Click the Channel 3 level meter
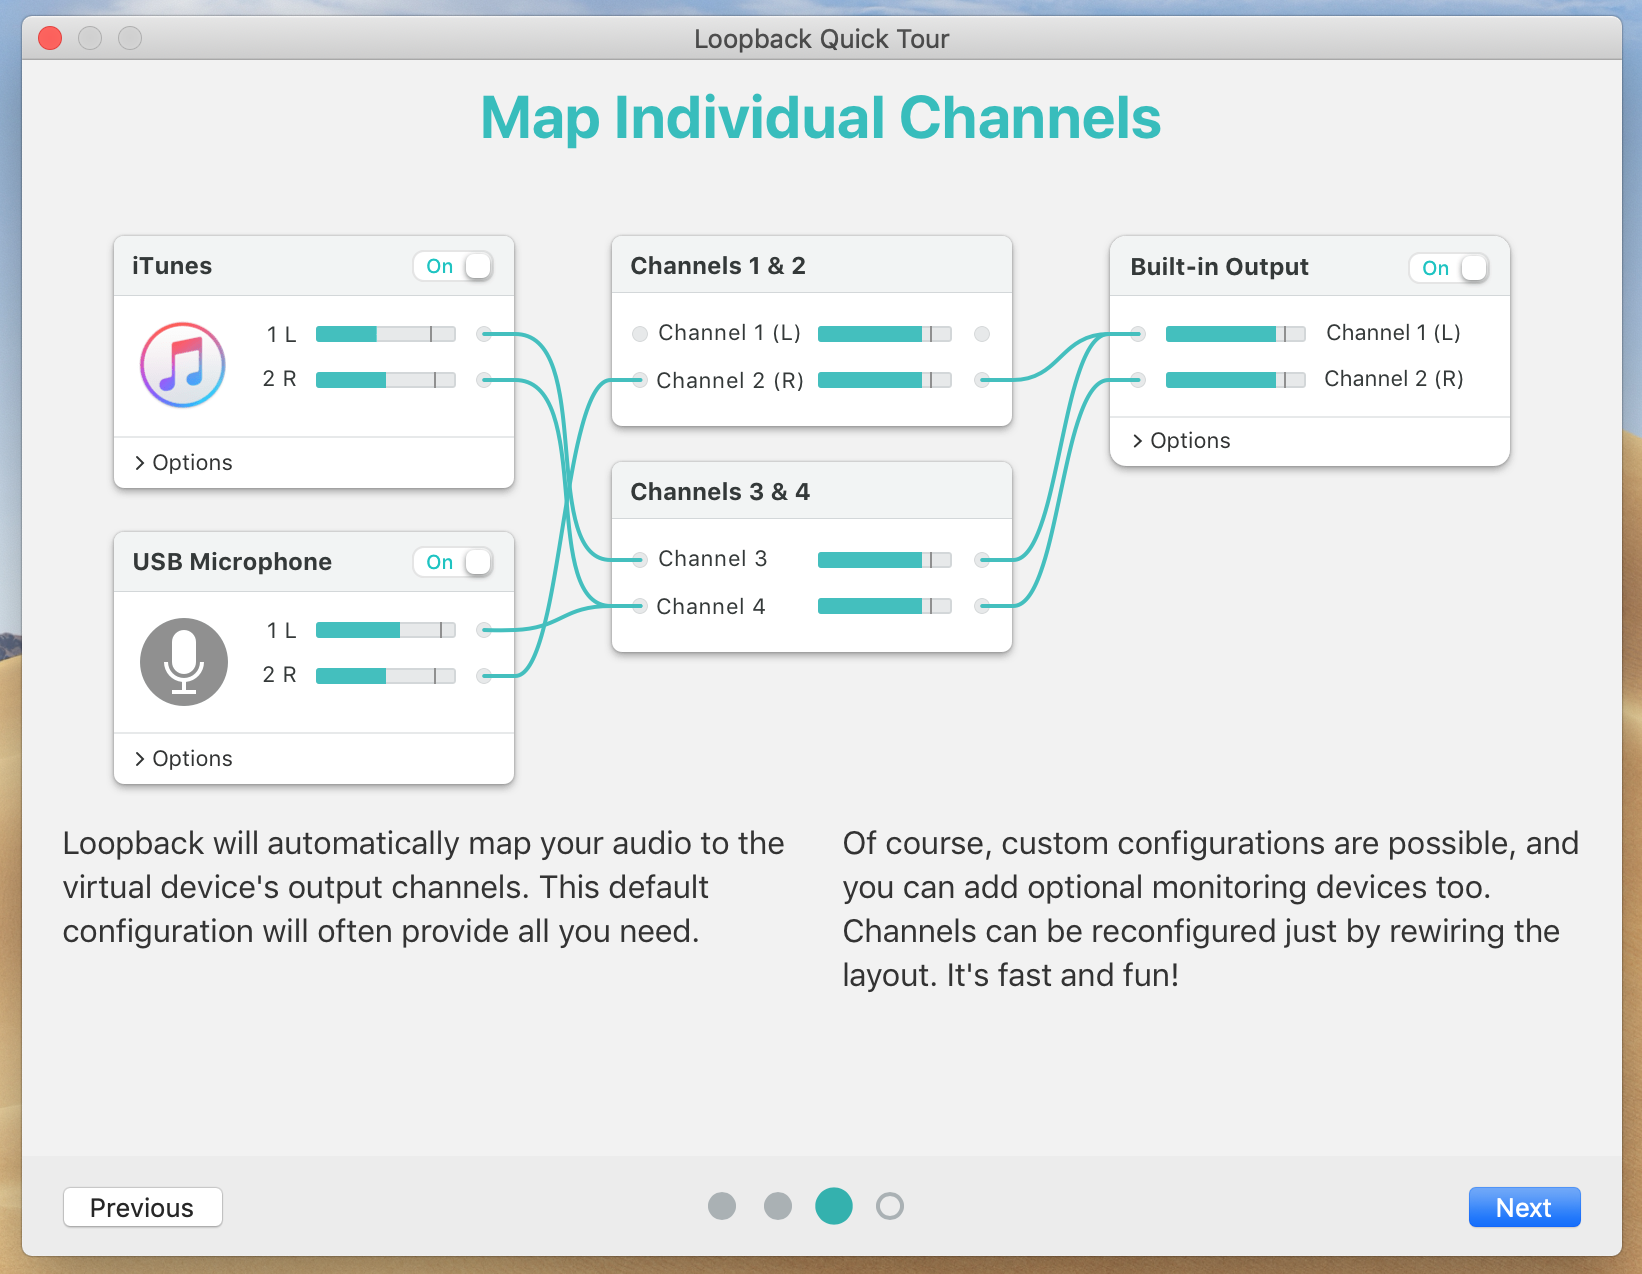 [885, 560]
